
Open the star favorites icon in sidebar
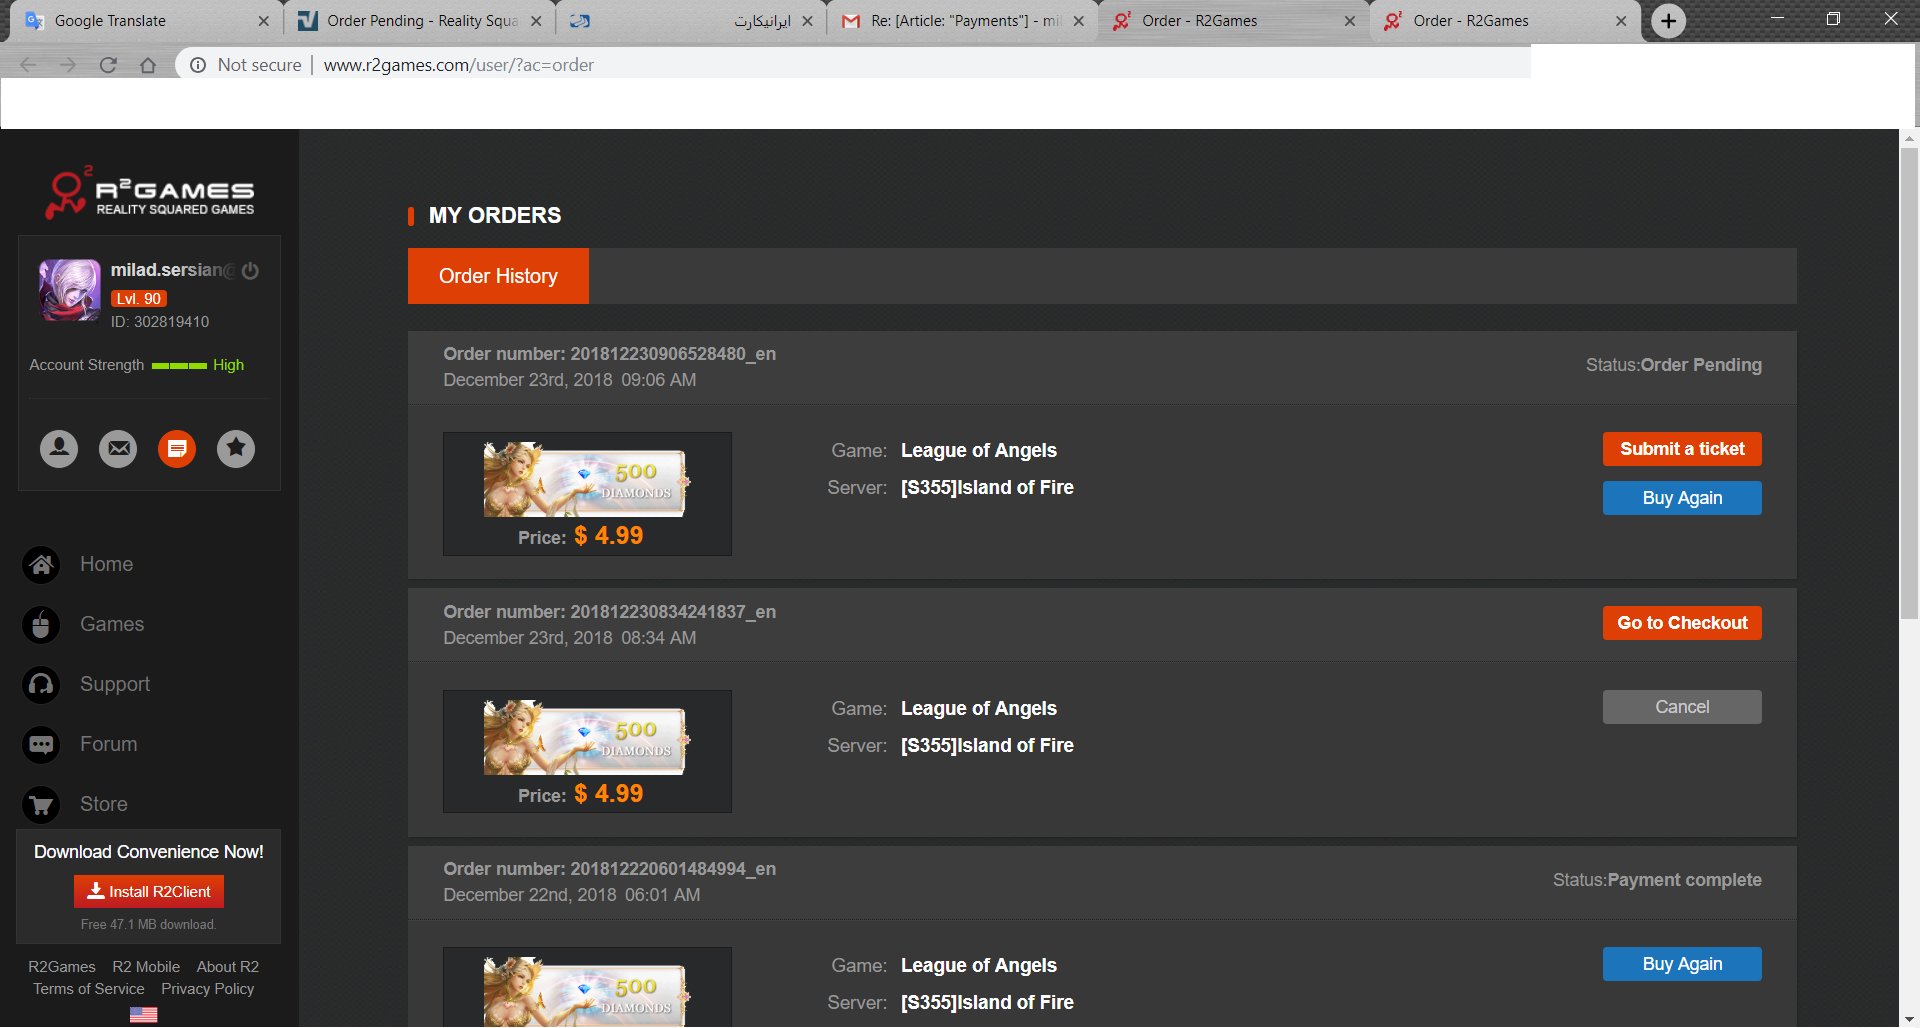click(236, 448)
